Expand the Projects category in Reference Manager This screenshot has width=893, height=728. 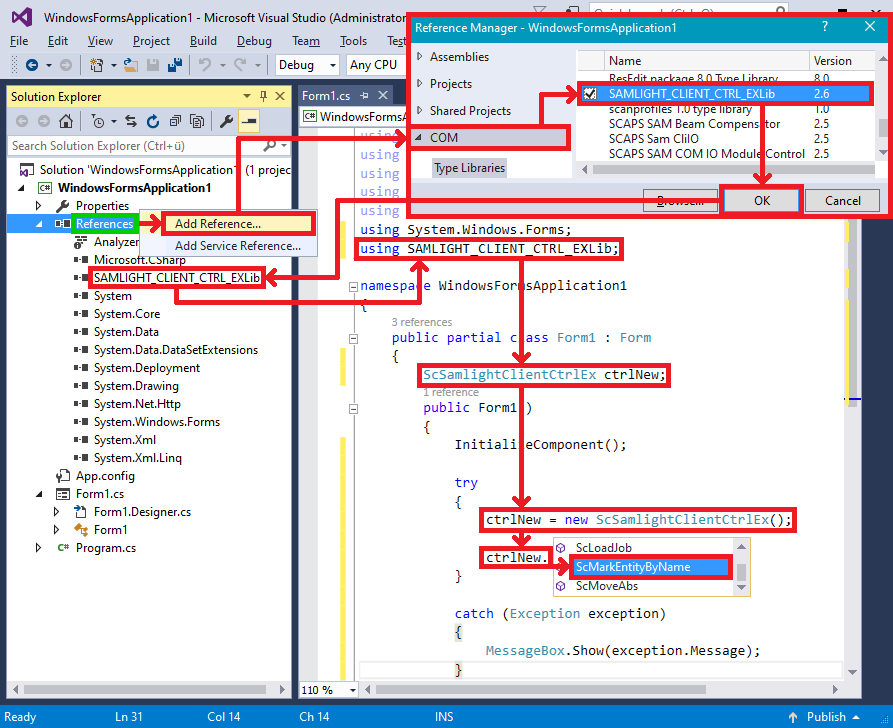tap(420, 84)
